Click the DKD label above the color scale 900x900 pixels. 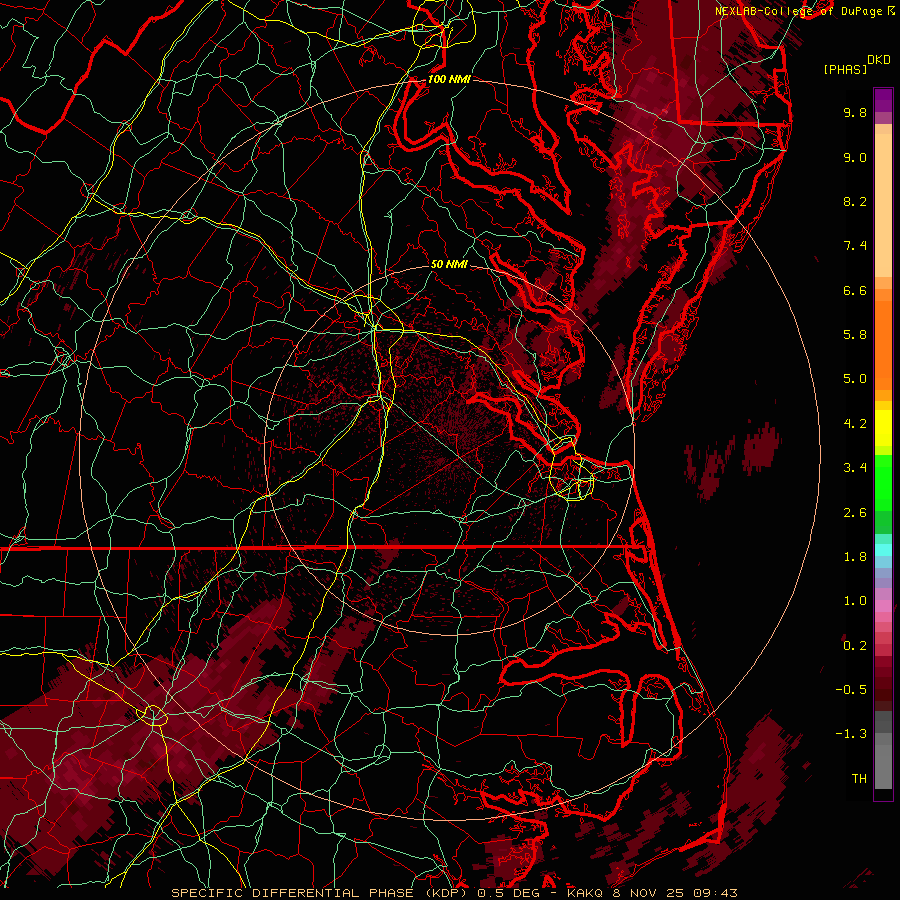click(879, 59)
